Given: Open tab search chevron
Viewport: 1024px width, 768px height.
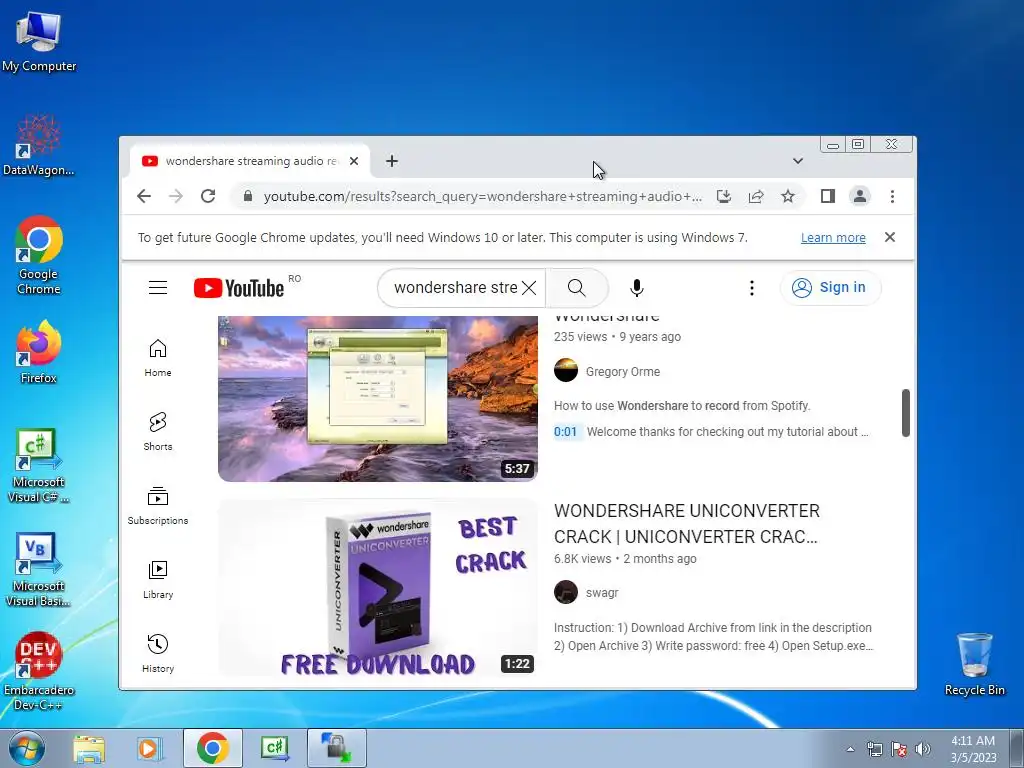Looking at the screenshot, I should tap(797, 161).
